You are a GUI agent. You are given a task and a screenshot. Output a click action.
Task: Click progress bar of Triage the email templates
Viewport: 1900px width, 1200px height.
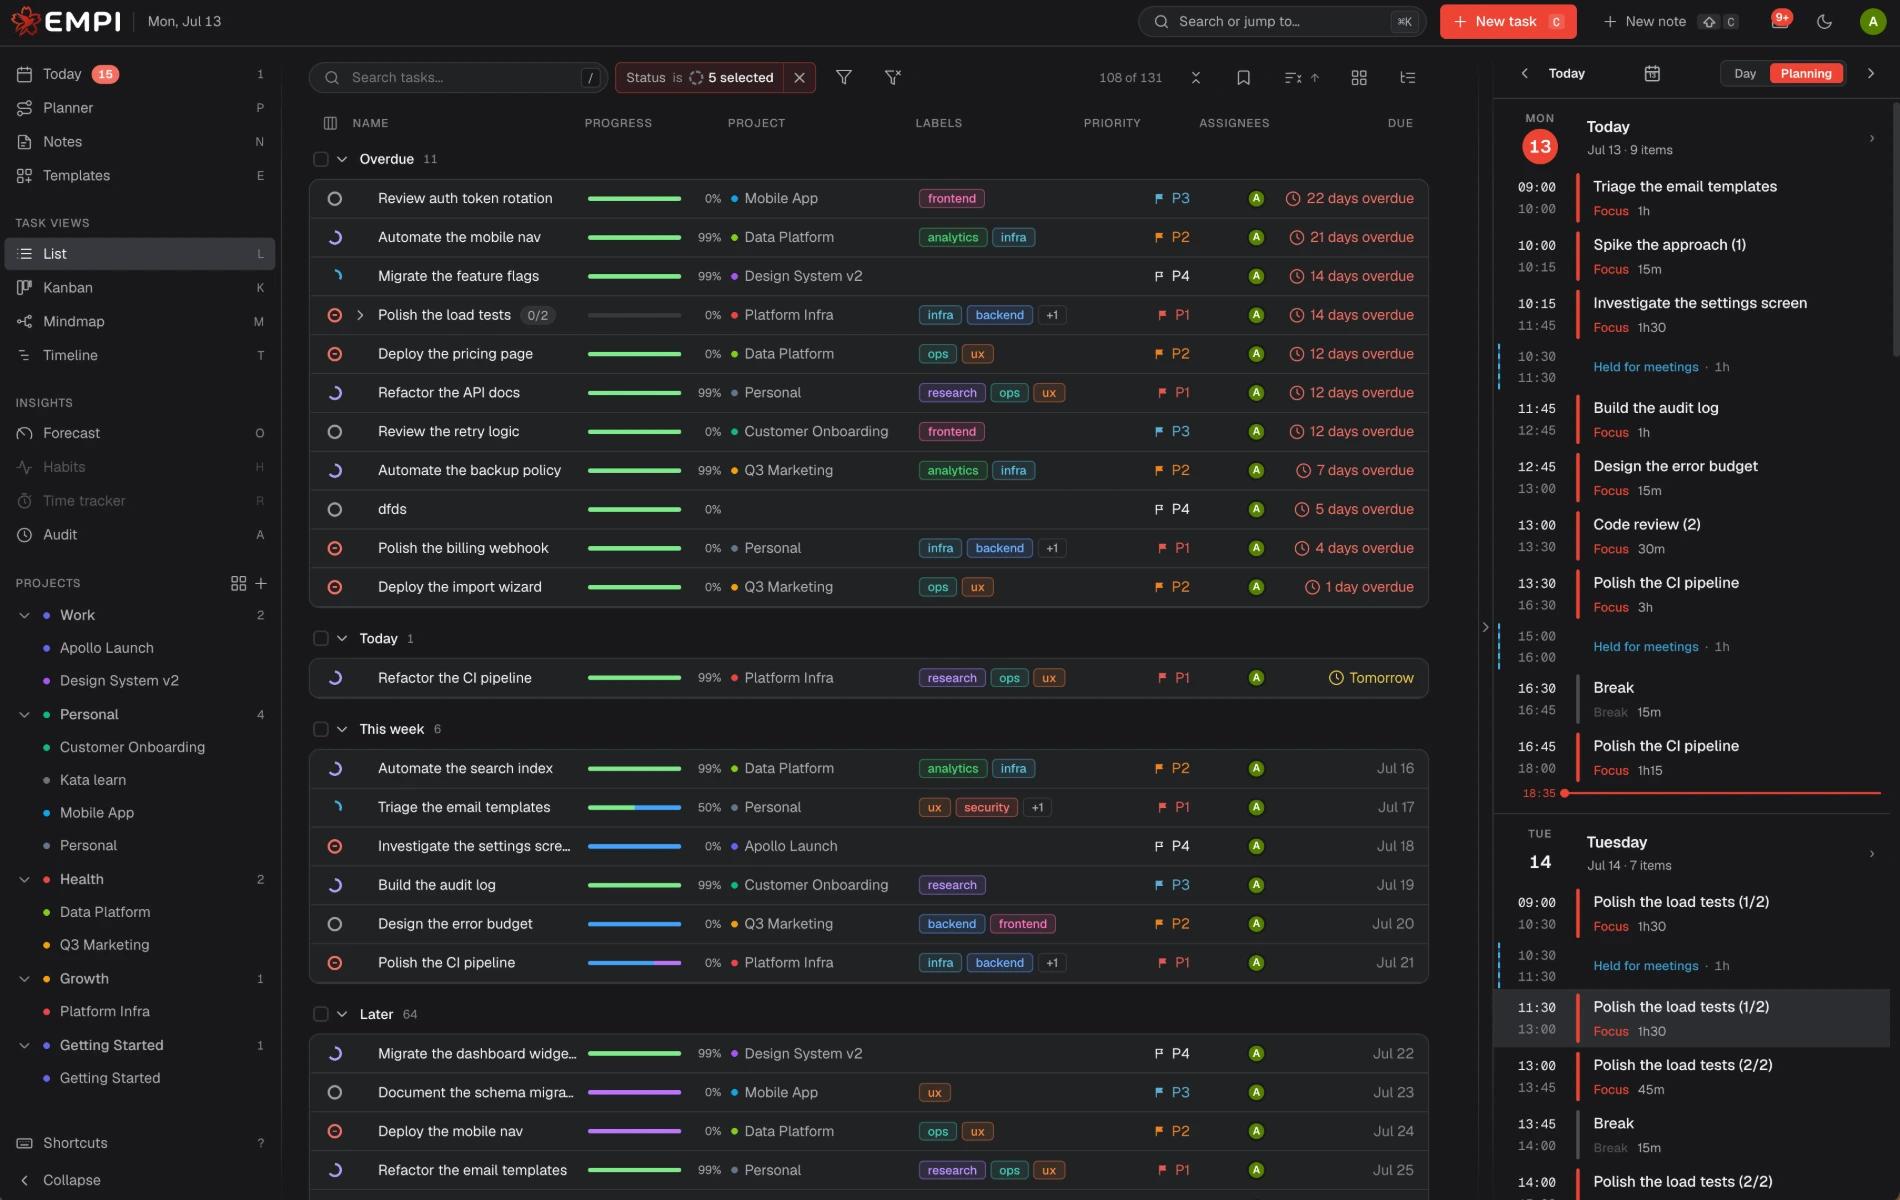(x=634, y=807)
